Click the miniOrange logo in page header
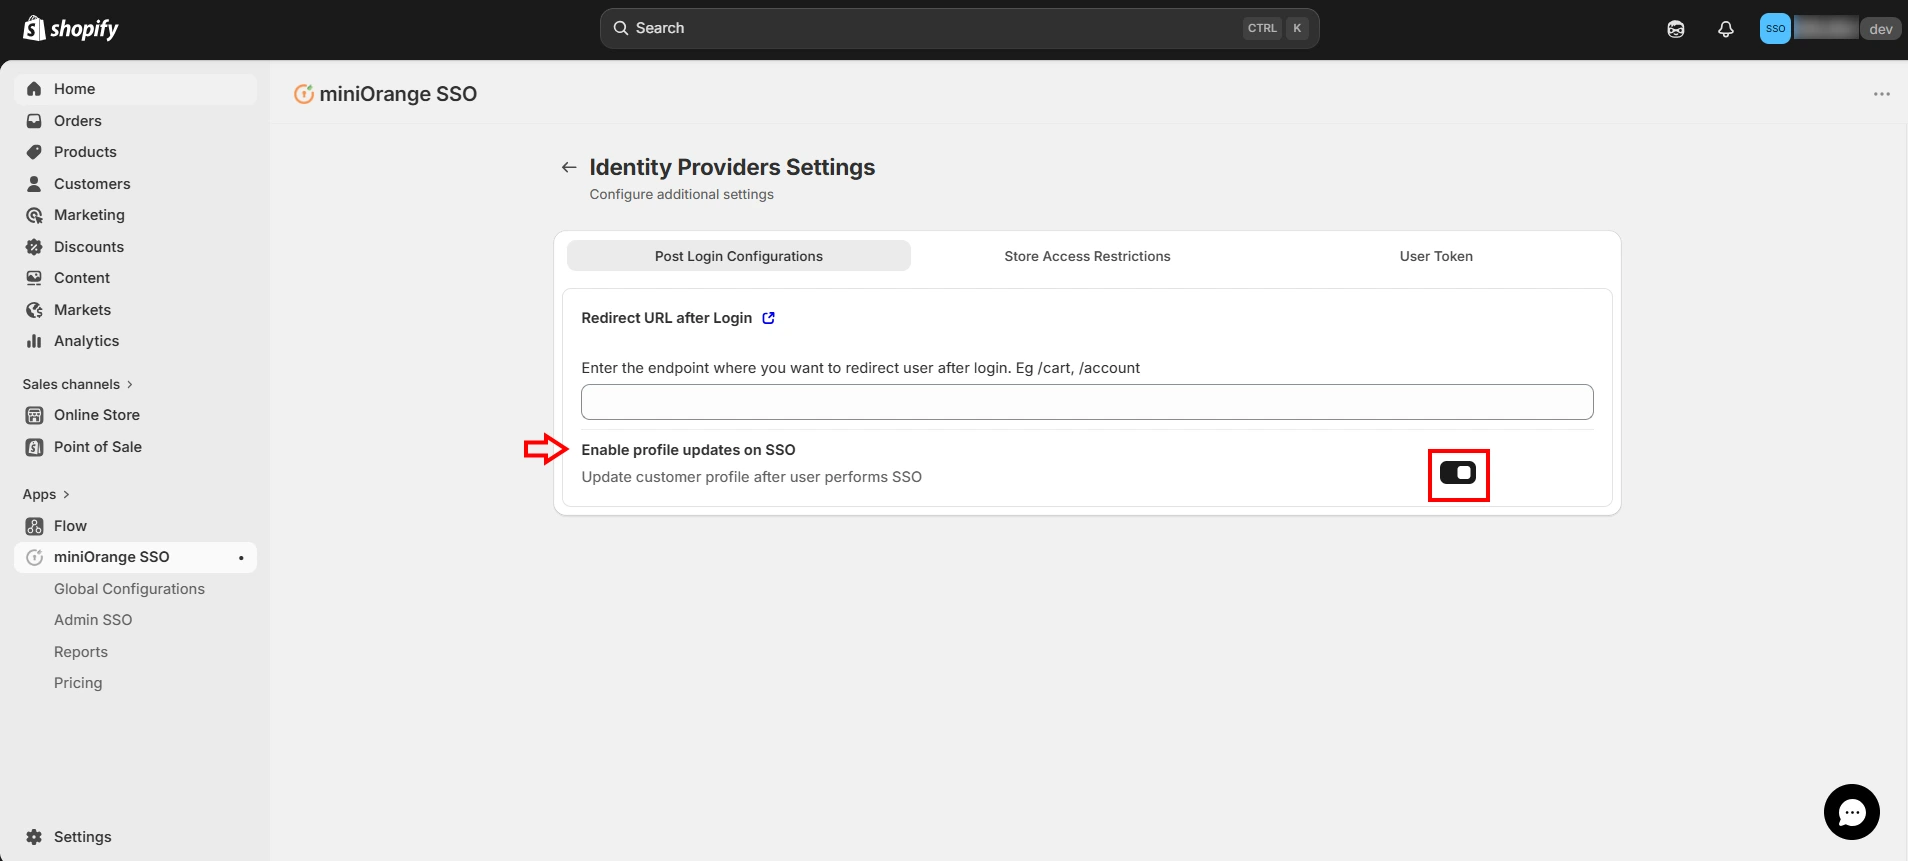 [304, 94]
